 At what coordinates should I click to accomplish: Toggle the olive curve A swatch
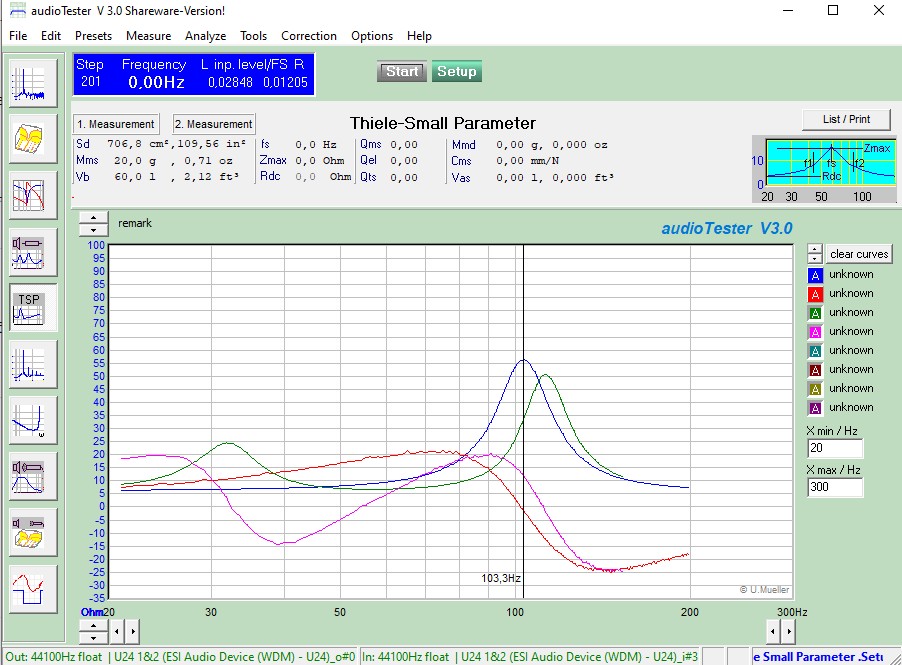click(x=815, y=389)
